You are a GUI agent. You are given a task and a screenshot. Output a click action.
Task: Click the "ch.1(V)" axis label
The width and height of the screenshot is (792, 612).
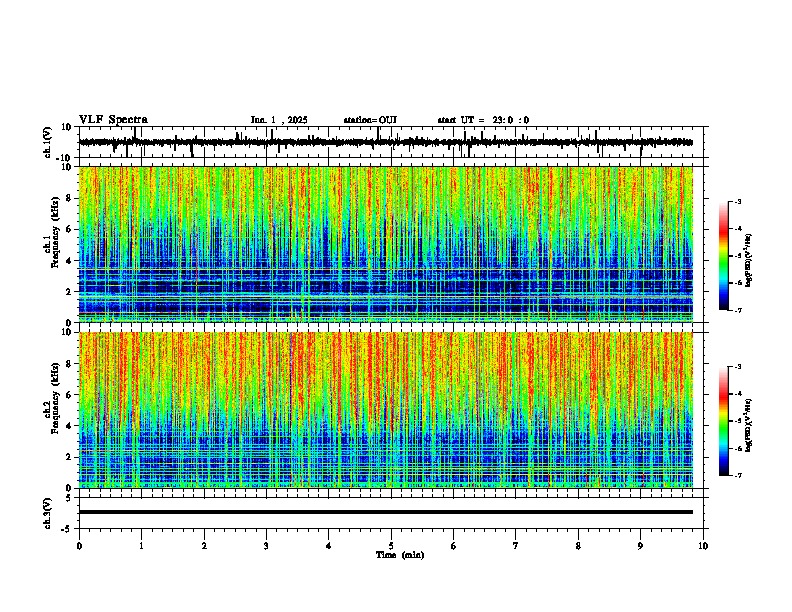tap(48, 142)
